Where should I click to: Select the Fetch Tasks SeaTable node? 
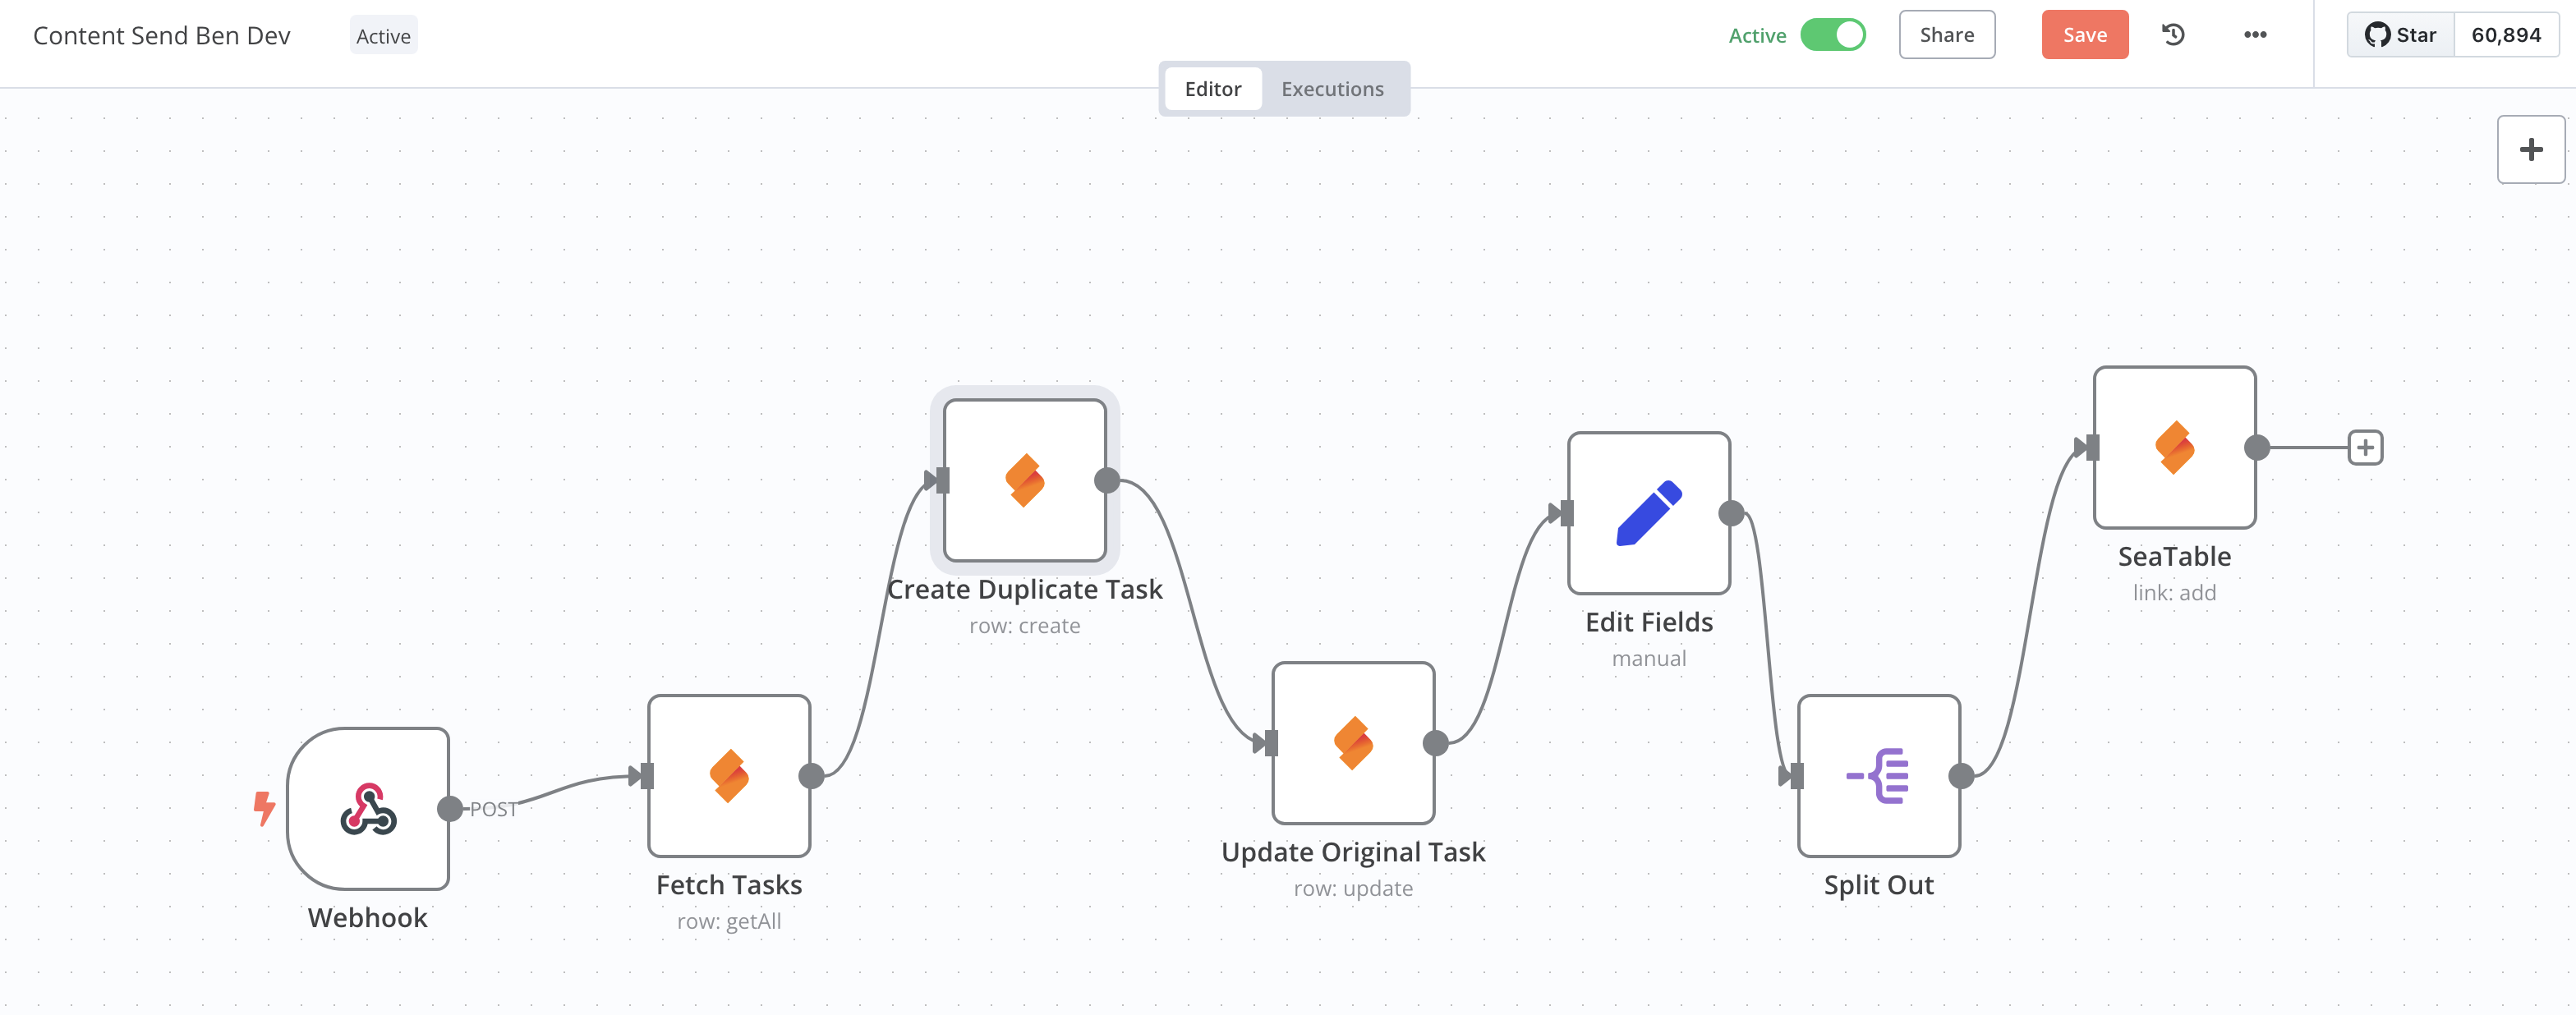729,775
